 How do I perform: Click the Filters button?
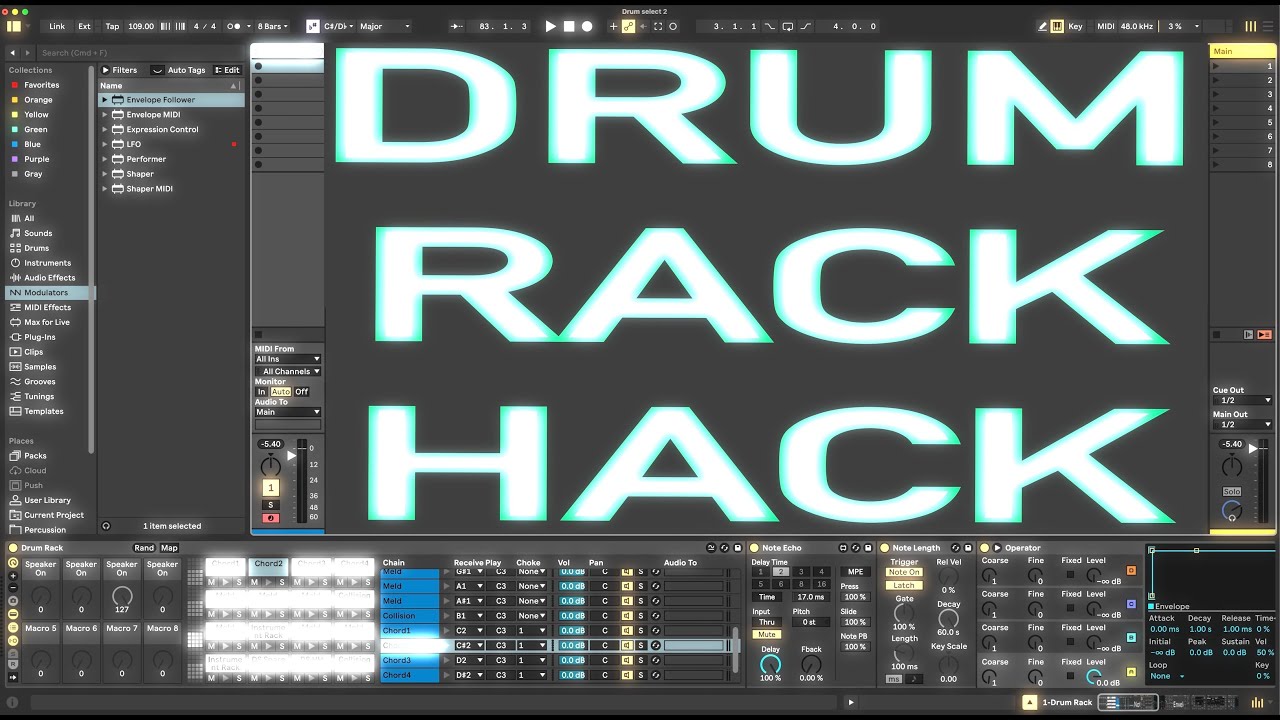click(120, 70)
